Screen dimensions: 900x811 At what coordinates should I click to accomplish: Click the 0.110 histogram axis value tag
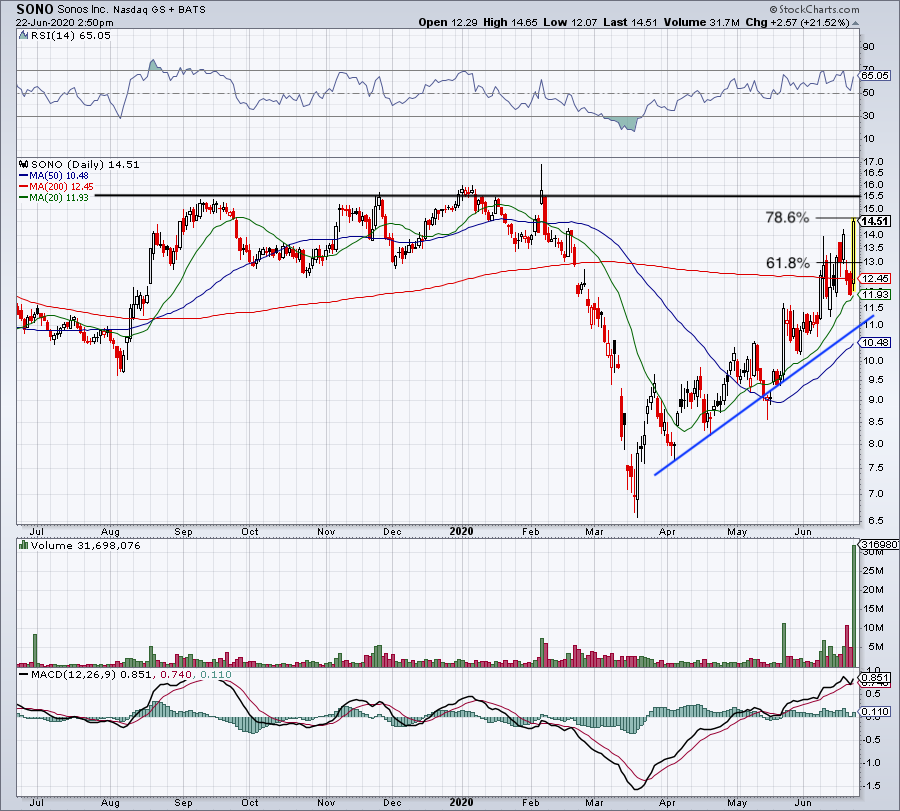(x=875, y=712)
